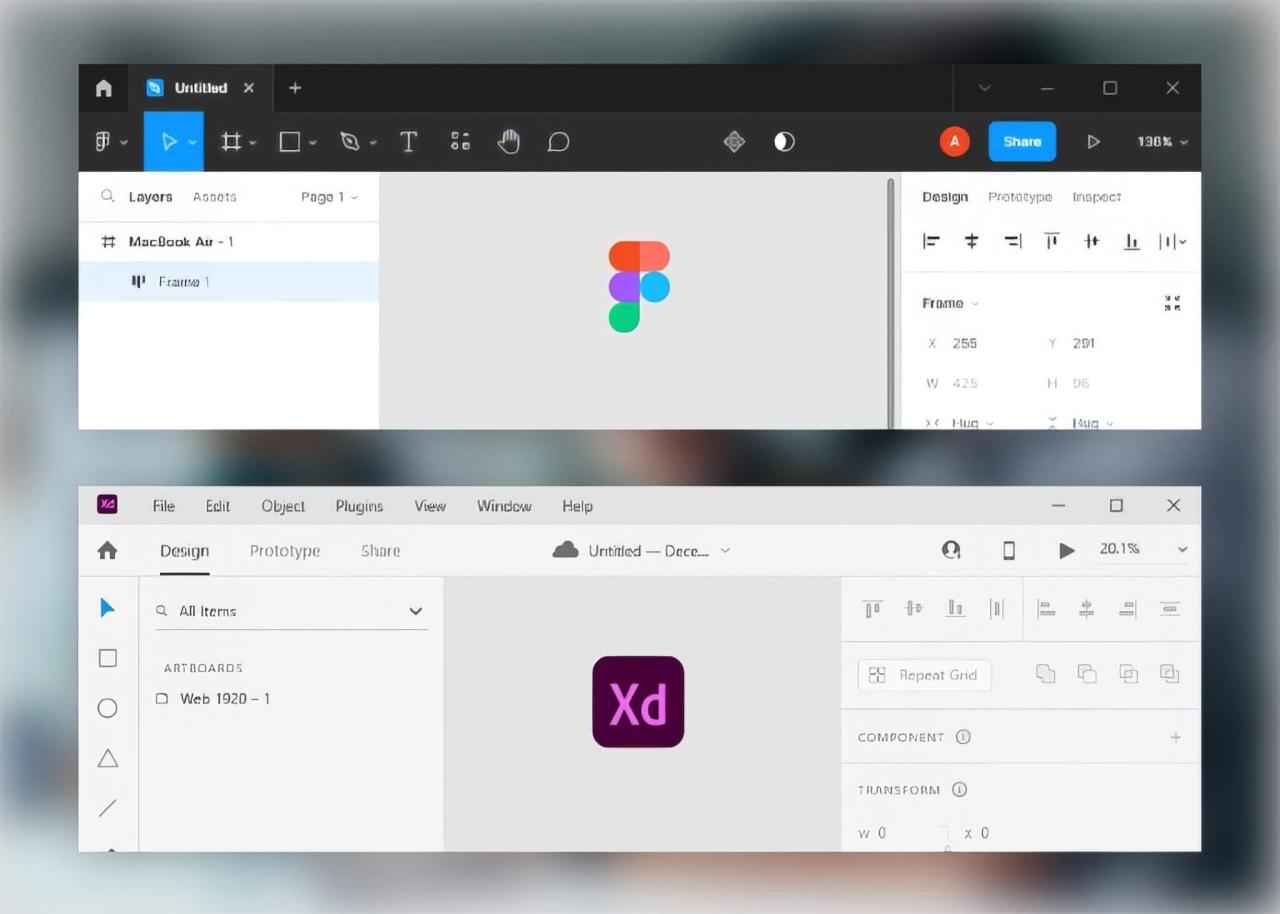
Task: Select the XD Ellipse tool
Action: pos(108,708)
